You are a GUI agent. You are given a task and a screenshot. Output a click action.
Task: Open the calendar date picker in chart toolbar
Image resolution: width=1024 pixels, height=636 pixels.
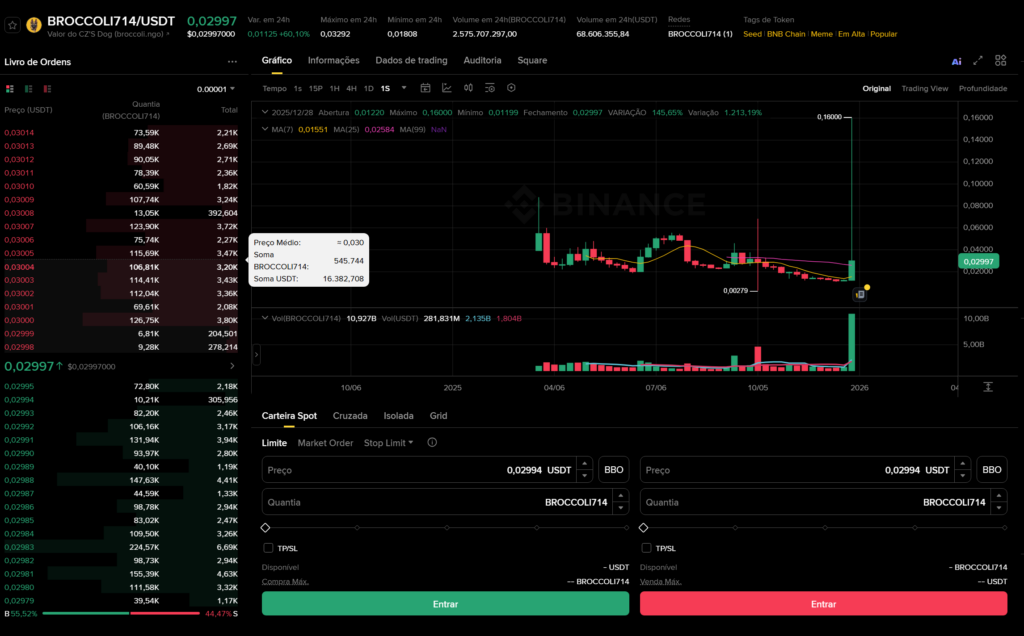pyautogui.click(x=425, y=88)
